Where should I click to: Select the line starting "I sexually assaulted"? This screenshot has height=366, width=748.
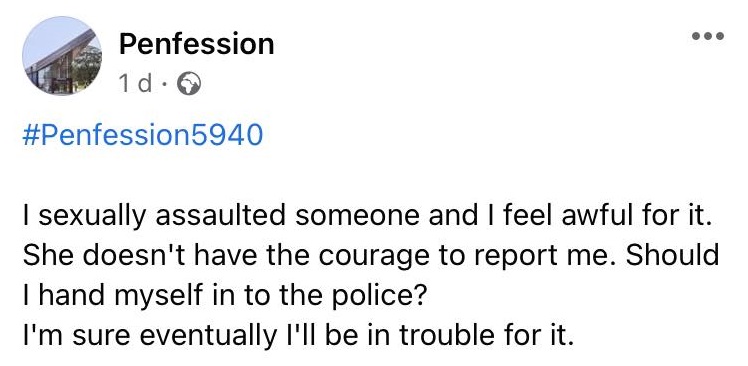364,217
